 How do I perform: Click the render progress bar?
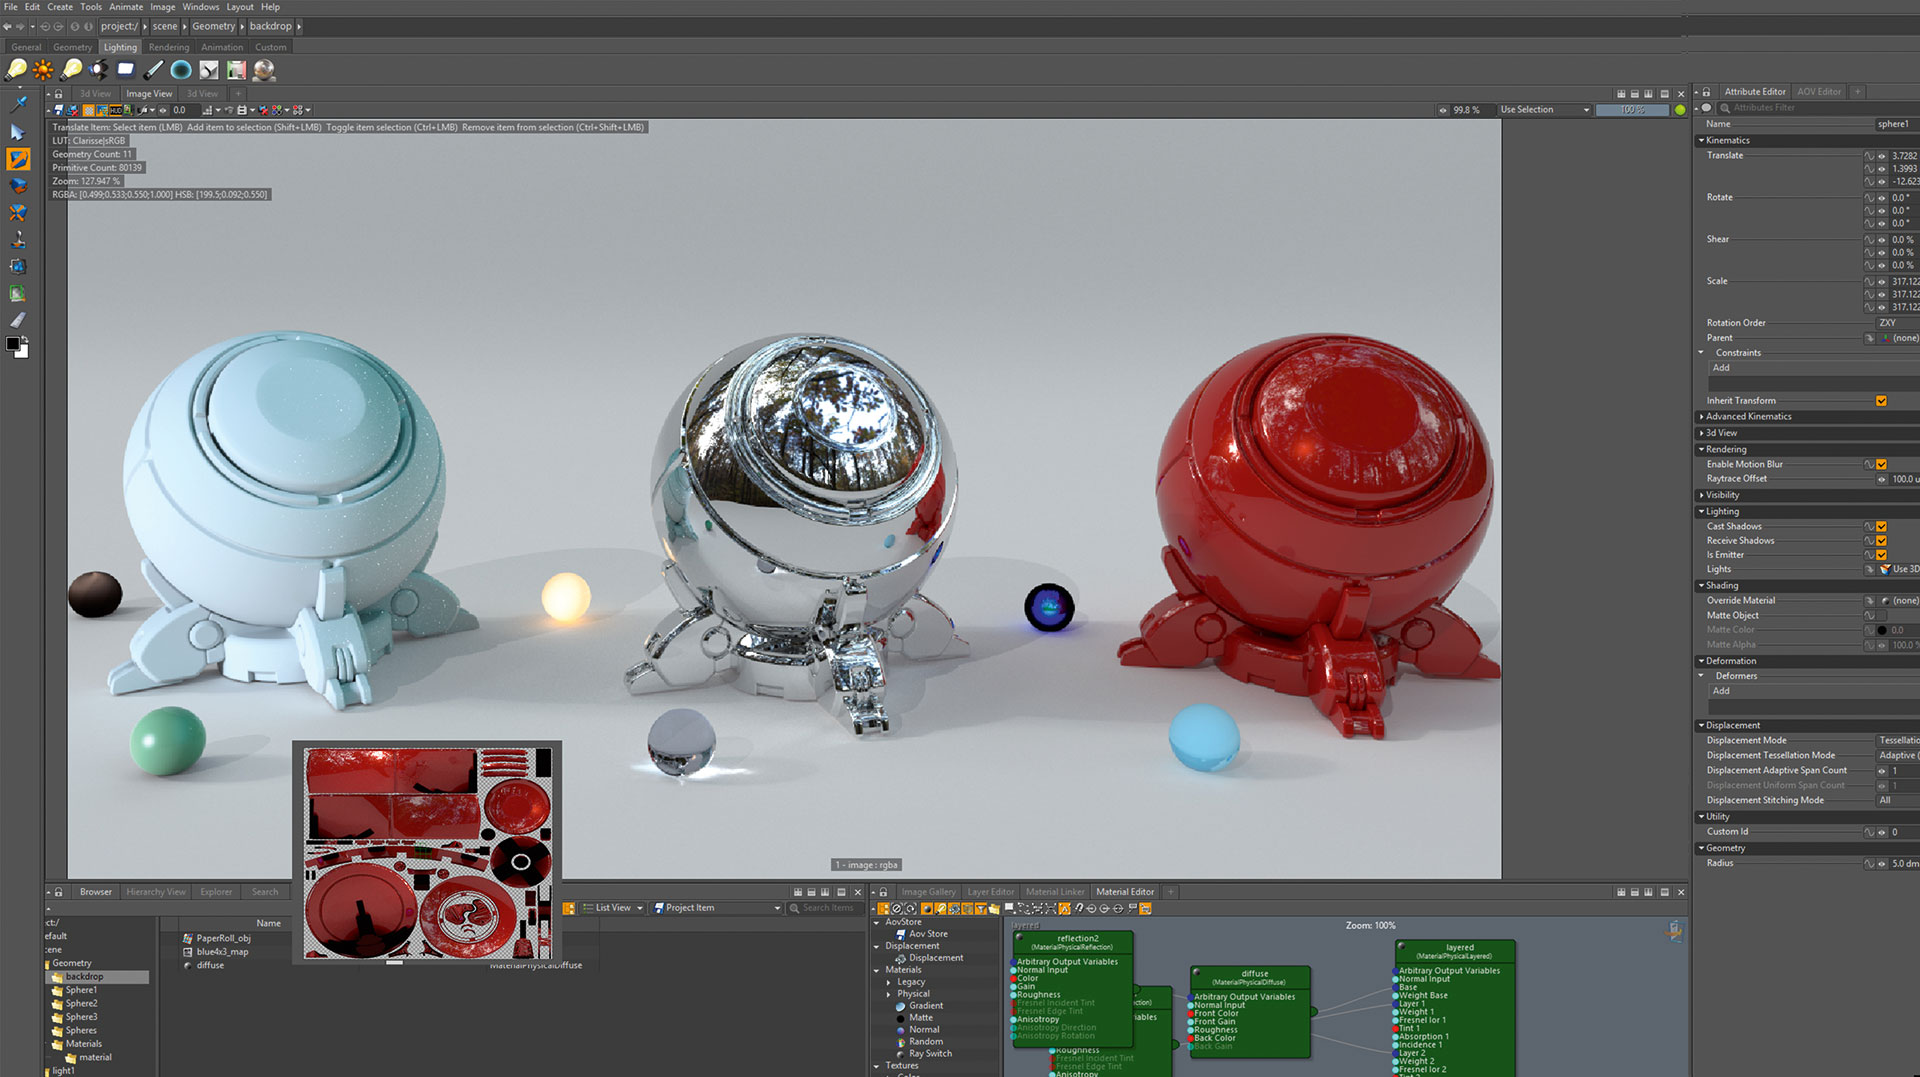pyautogui.click(x=1632, y=110)
